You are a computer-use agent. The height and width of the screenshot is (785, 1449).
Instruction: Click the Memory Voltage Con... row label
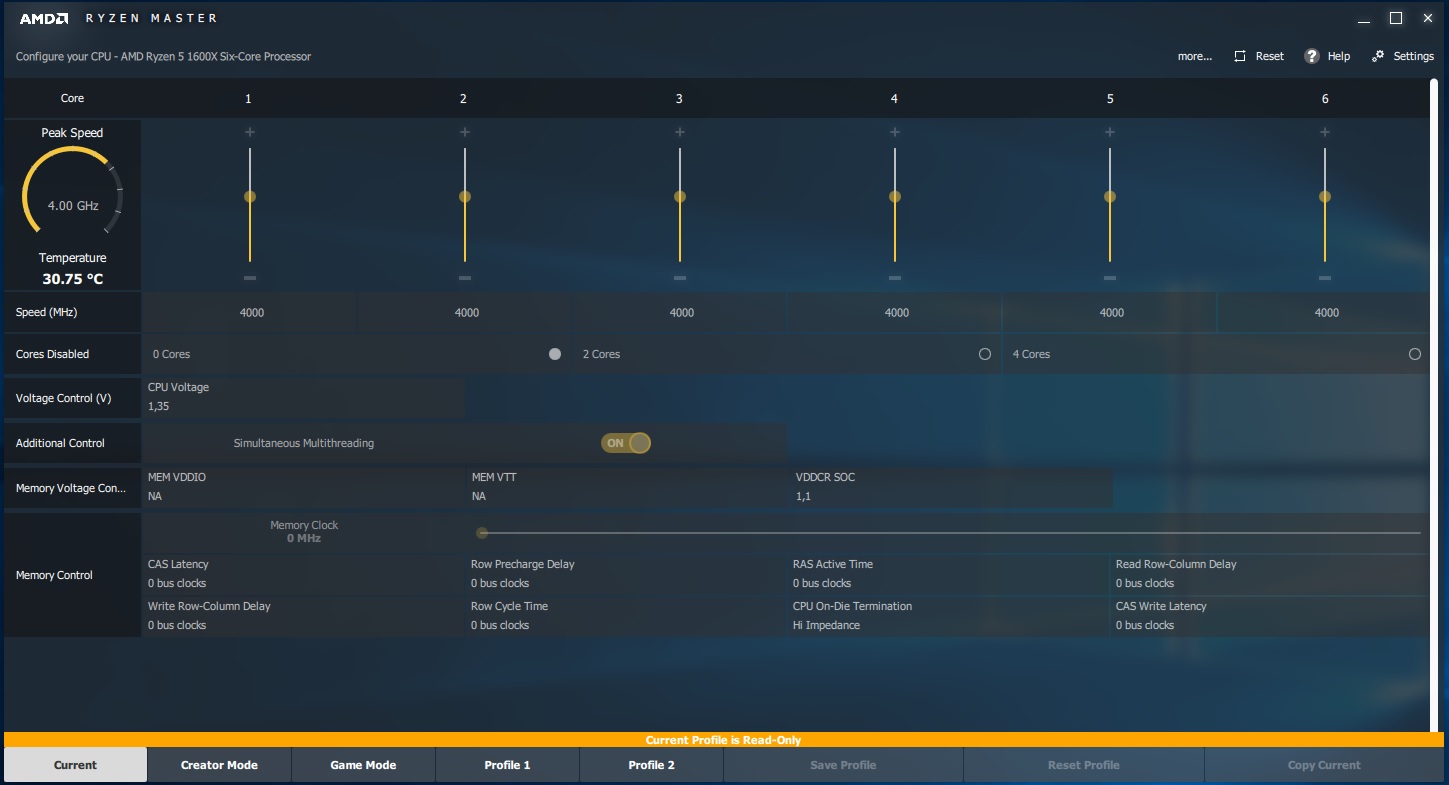pos(70,488)
